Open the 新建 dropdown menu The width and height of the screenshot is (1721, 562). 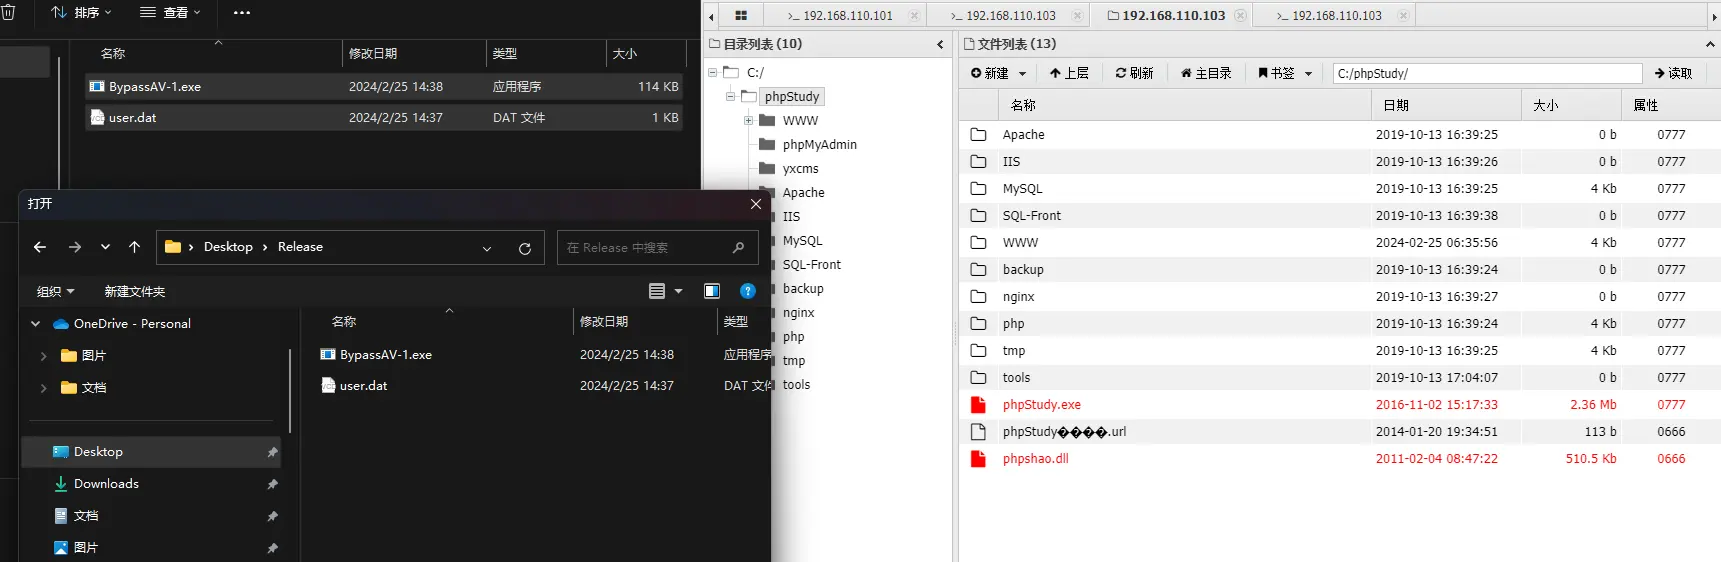coord(998,73)
